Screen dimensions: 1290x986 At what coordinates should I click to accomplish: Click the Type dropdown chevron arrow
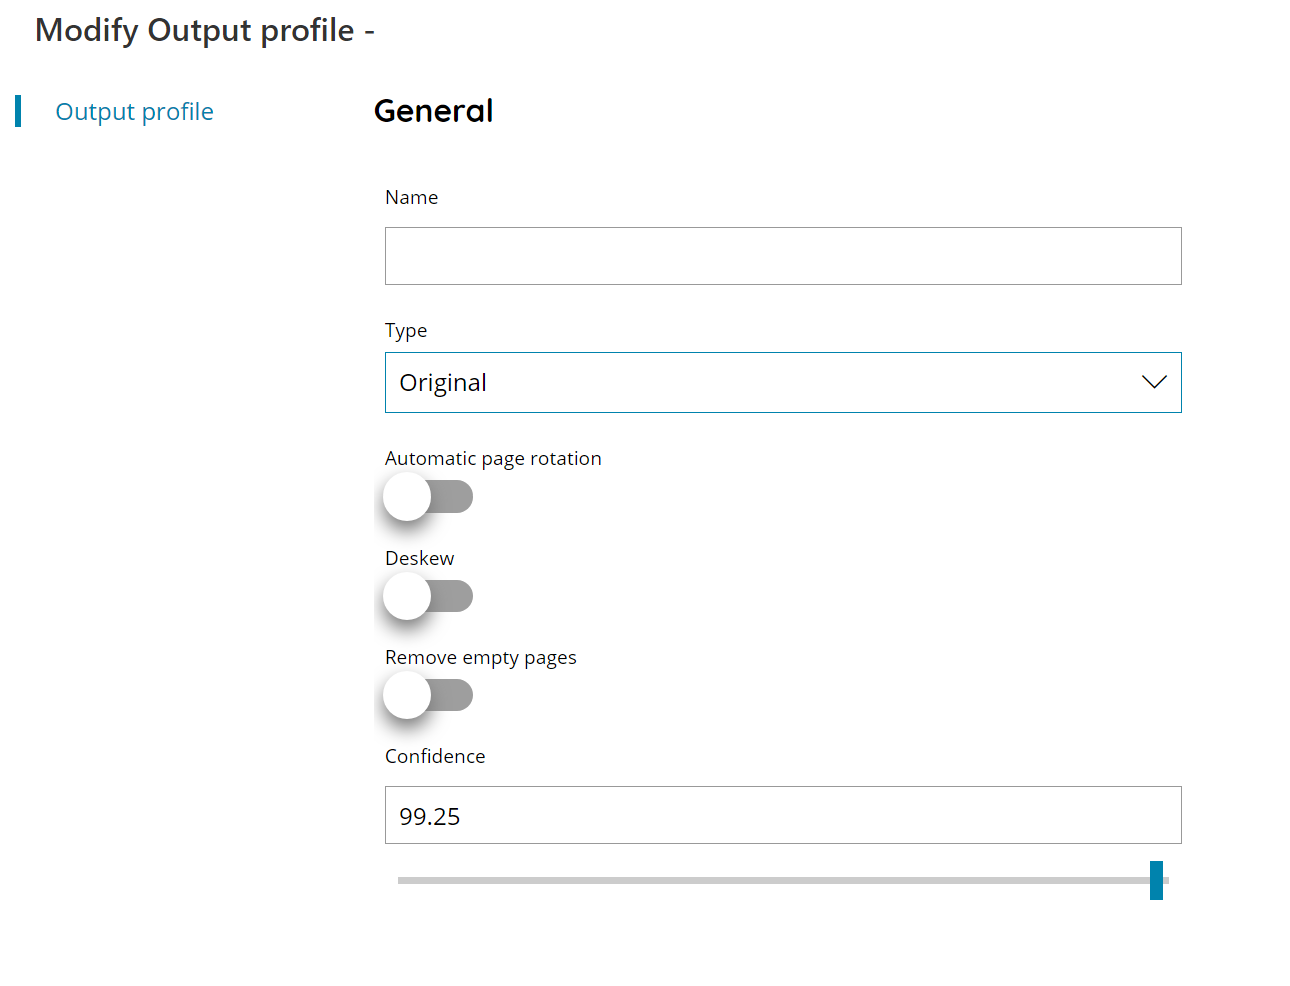coord(1154,382)
